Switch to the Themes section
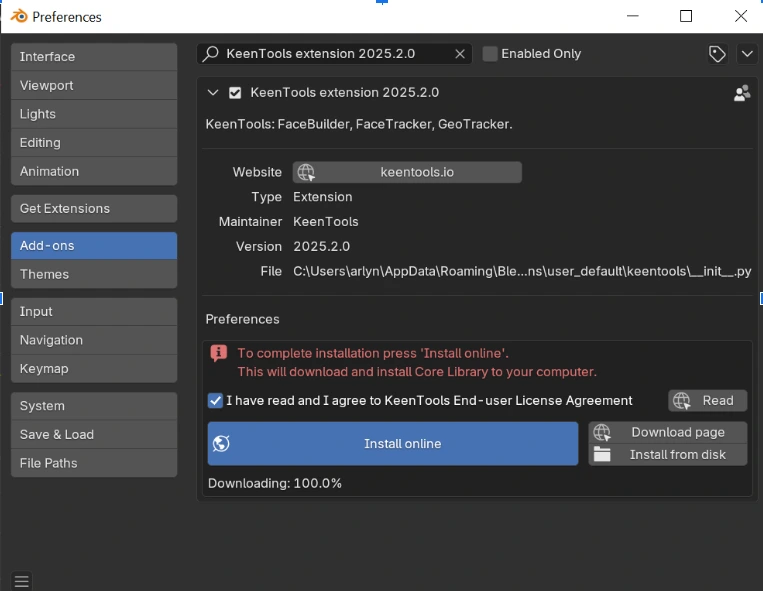This screenshot has width=763, height=591. [x=94, y=274]
